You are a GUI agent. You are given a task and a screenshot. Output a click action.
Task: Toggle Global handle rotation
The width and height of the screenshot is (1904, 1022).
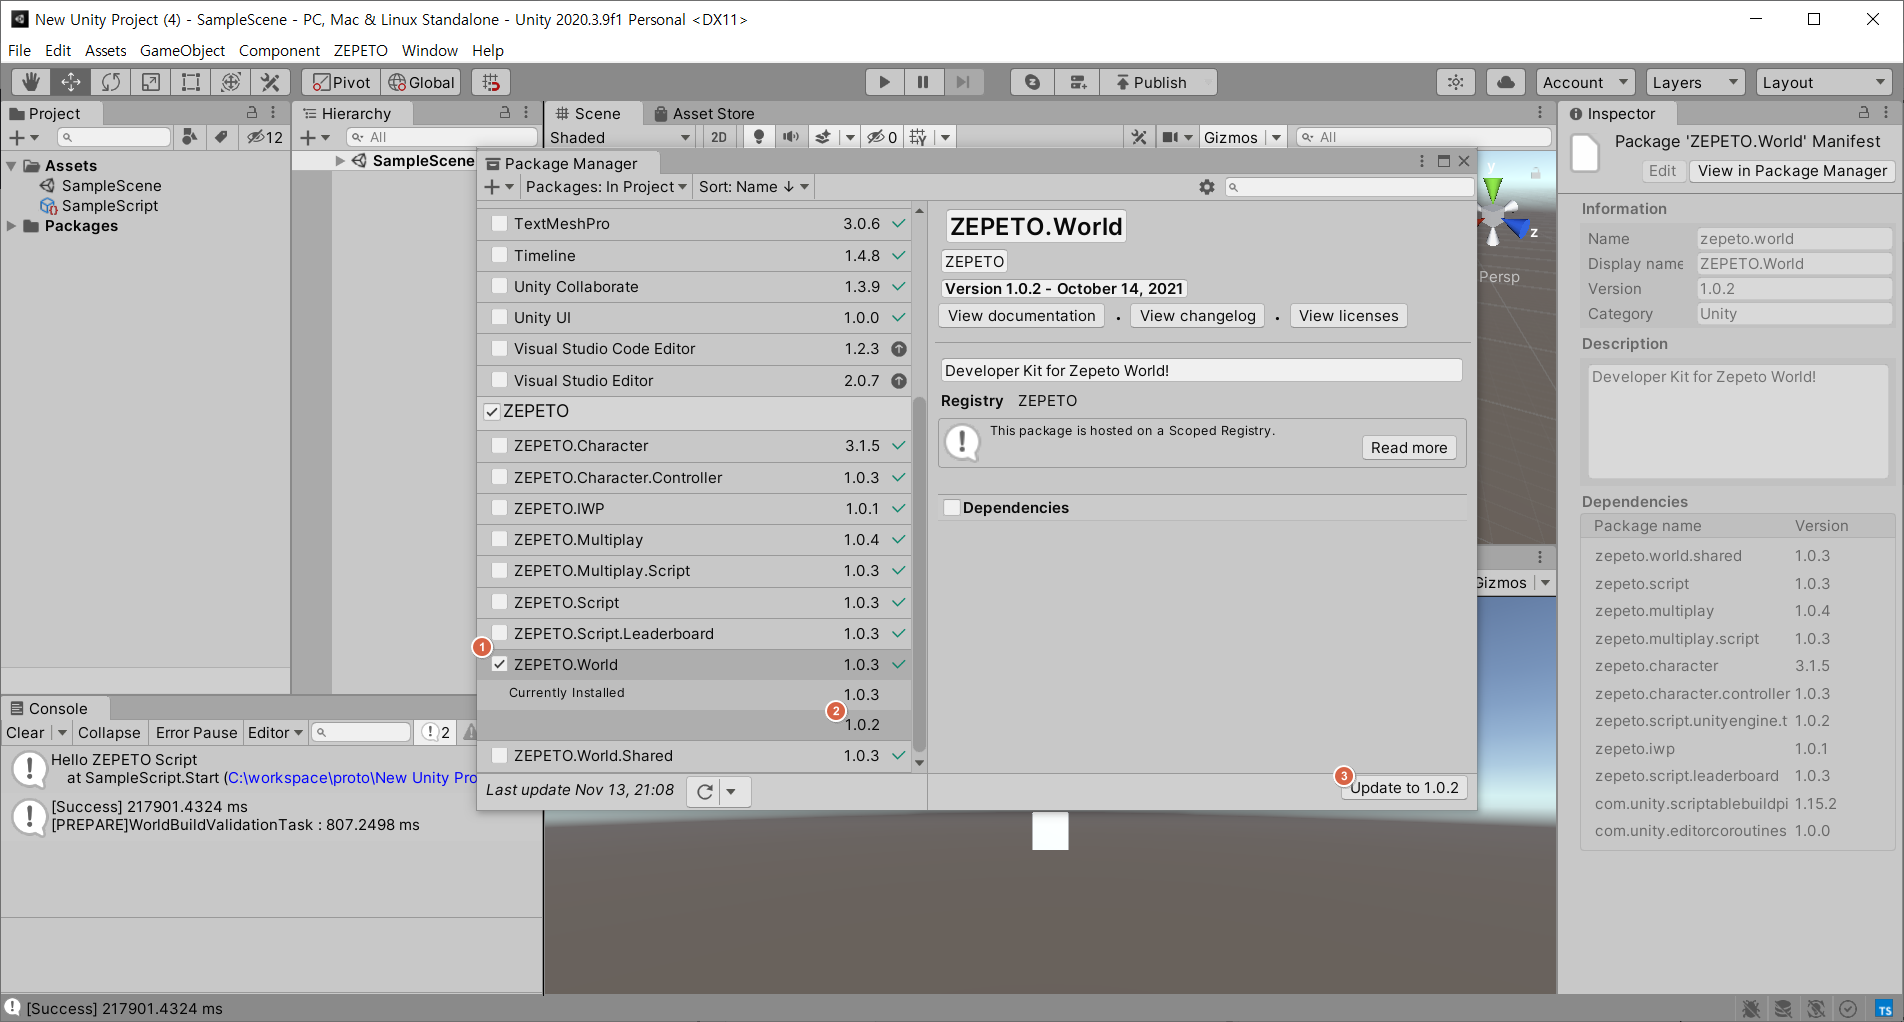tap(421, 82)
